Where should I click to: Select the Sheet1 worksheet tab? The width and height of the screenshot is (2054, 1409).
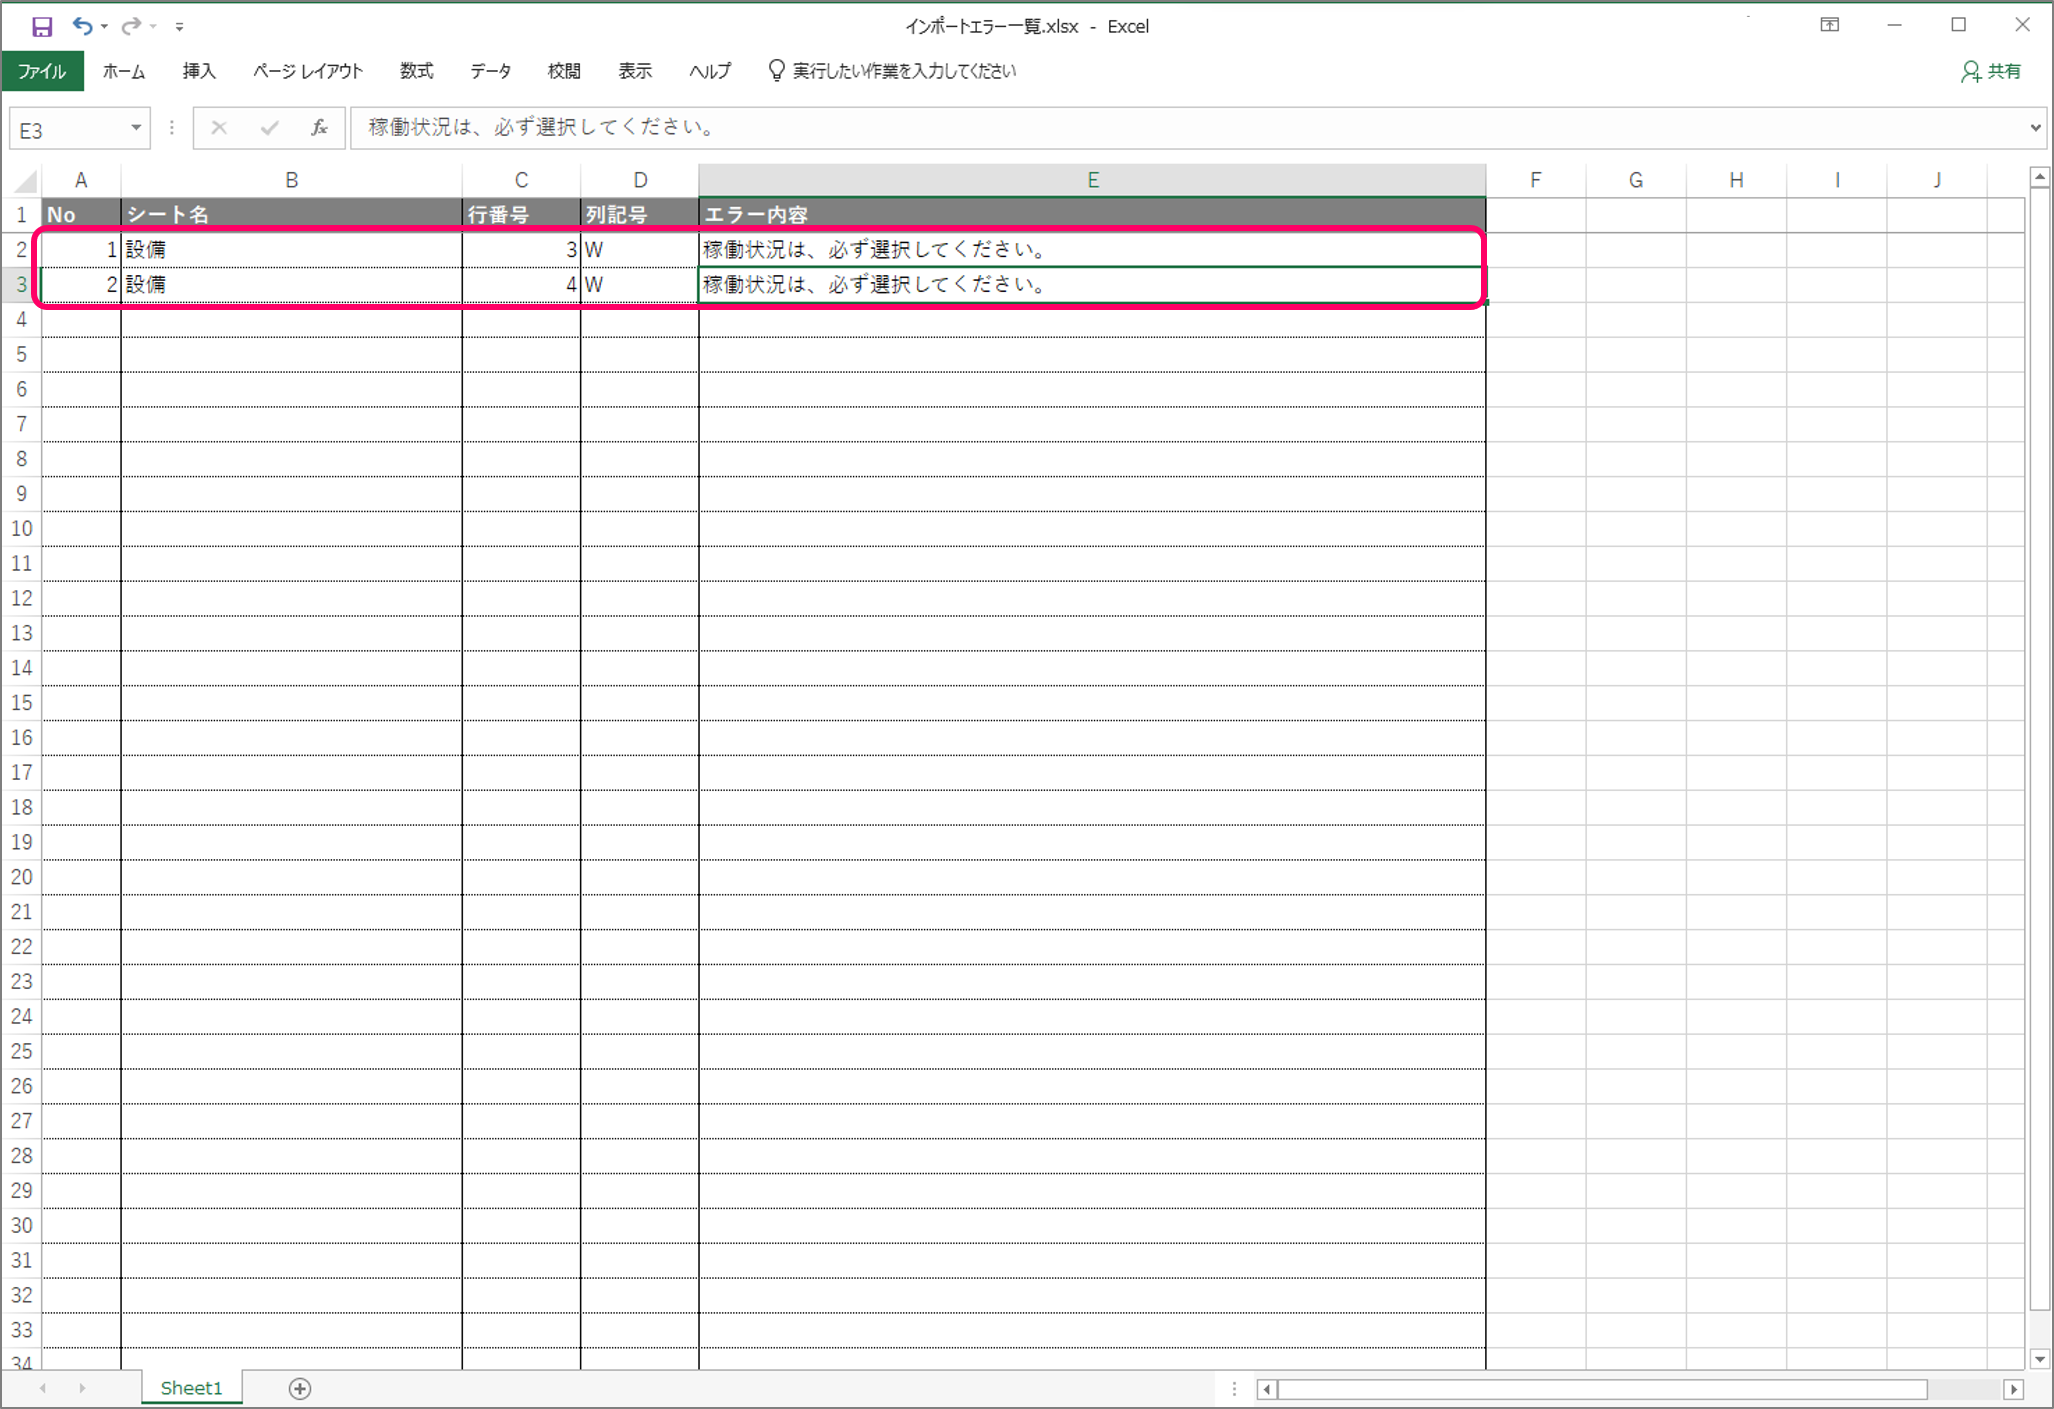pos(191,1388)
